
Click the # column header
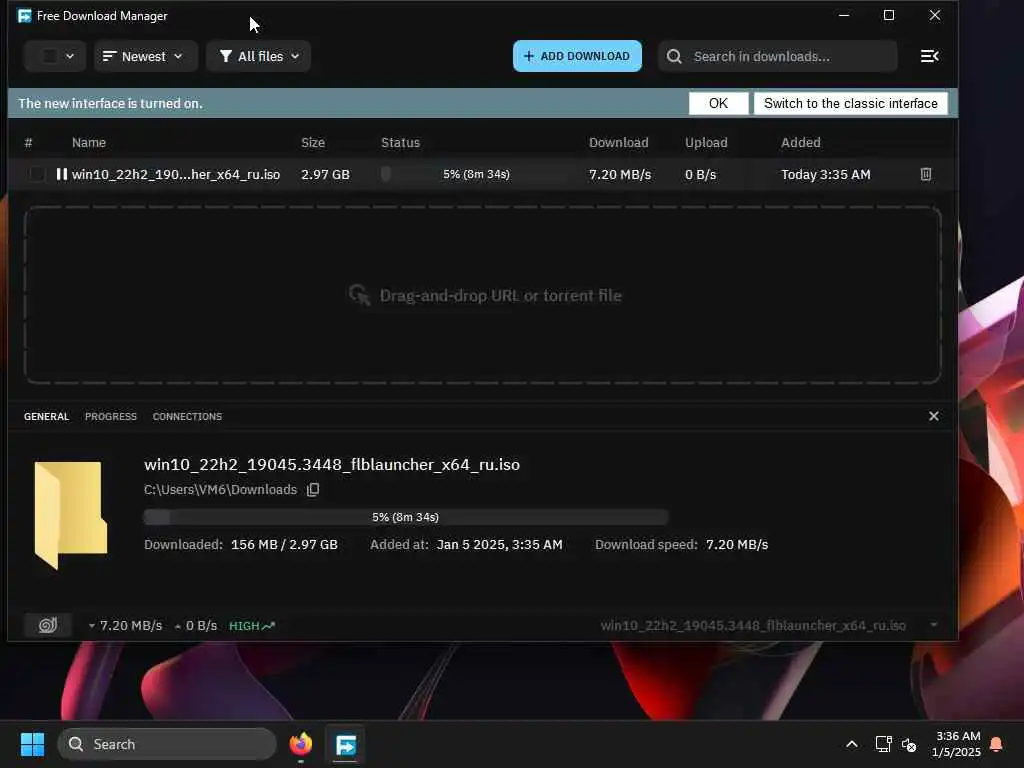click(28, 142)
